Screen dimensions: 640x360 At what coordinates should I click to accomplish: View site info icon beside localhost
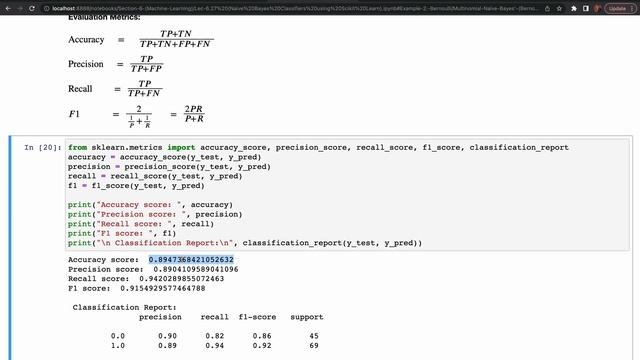click(47, 8)
